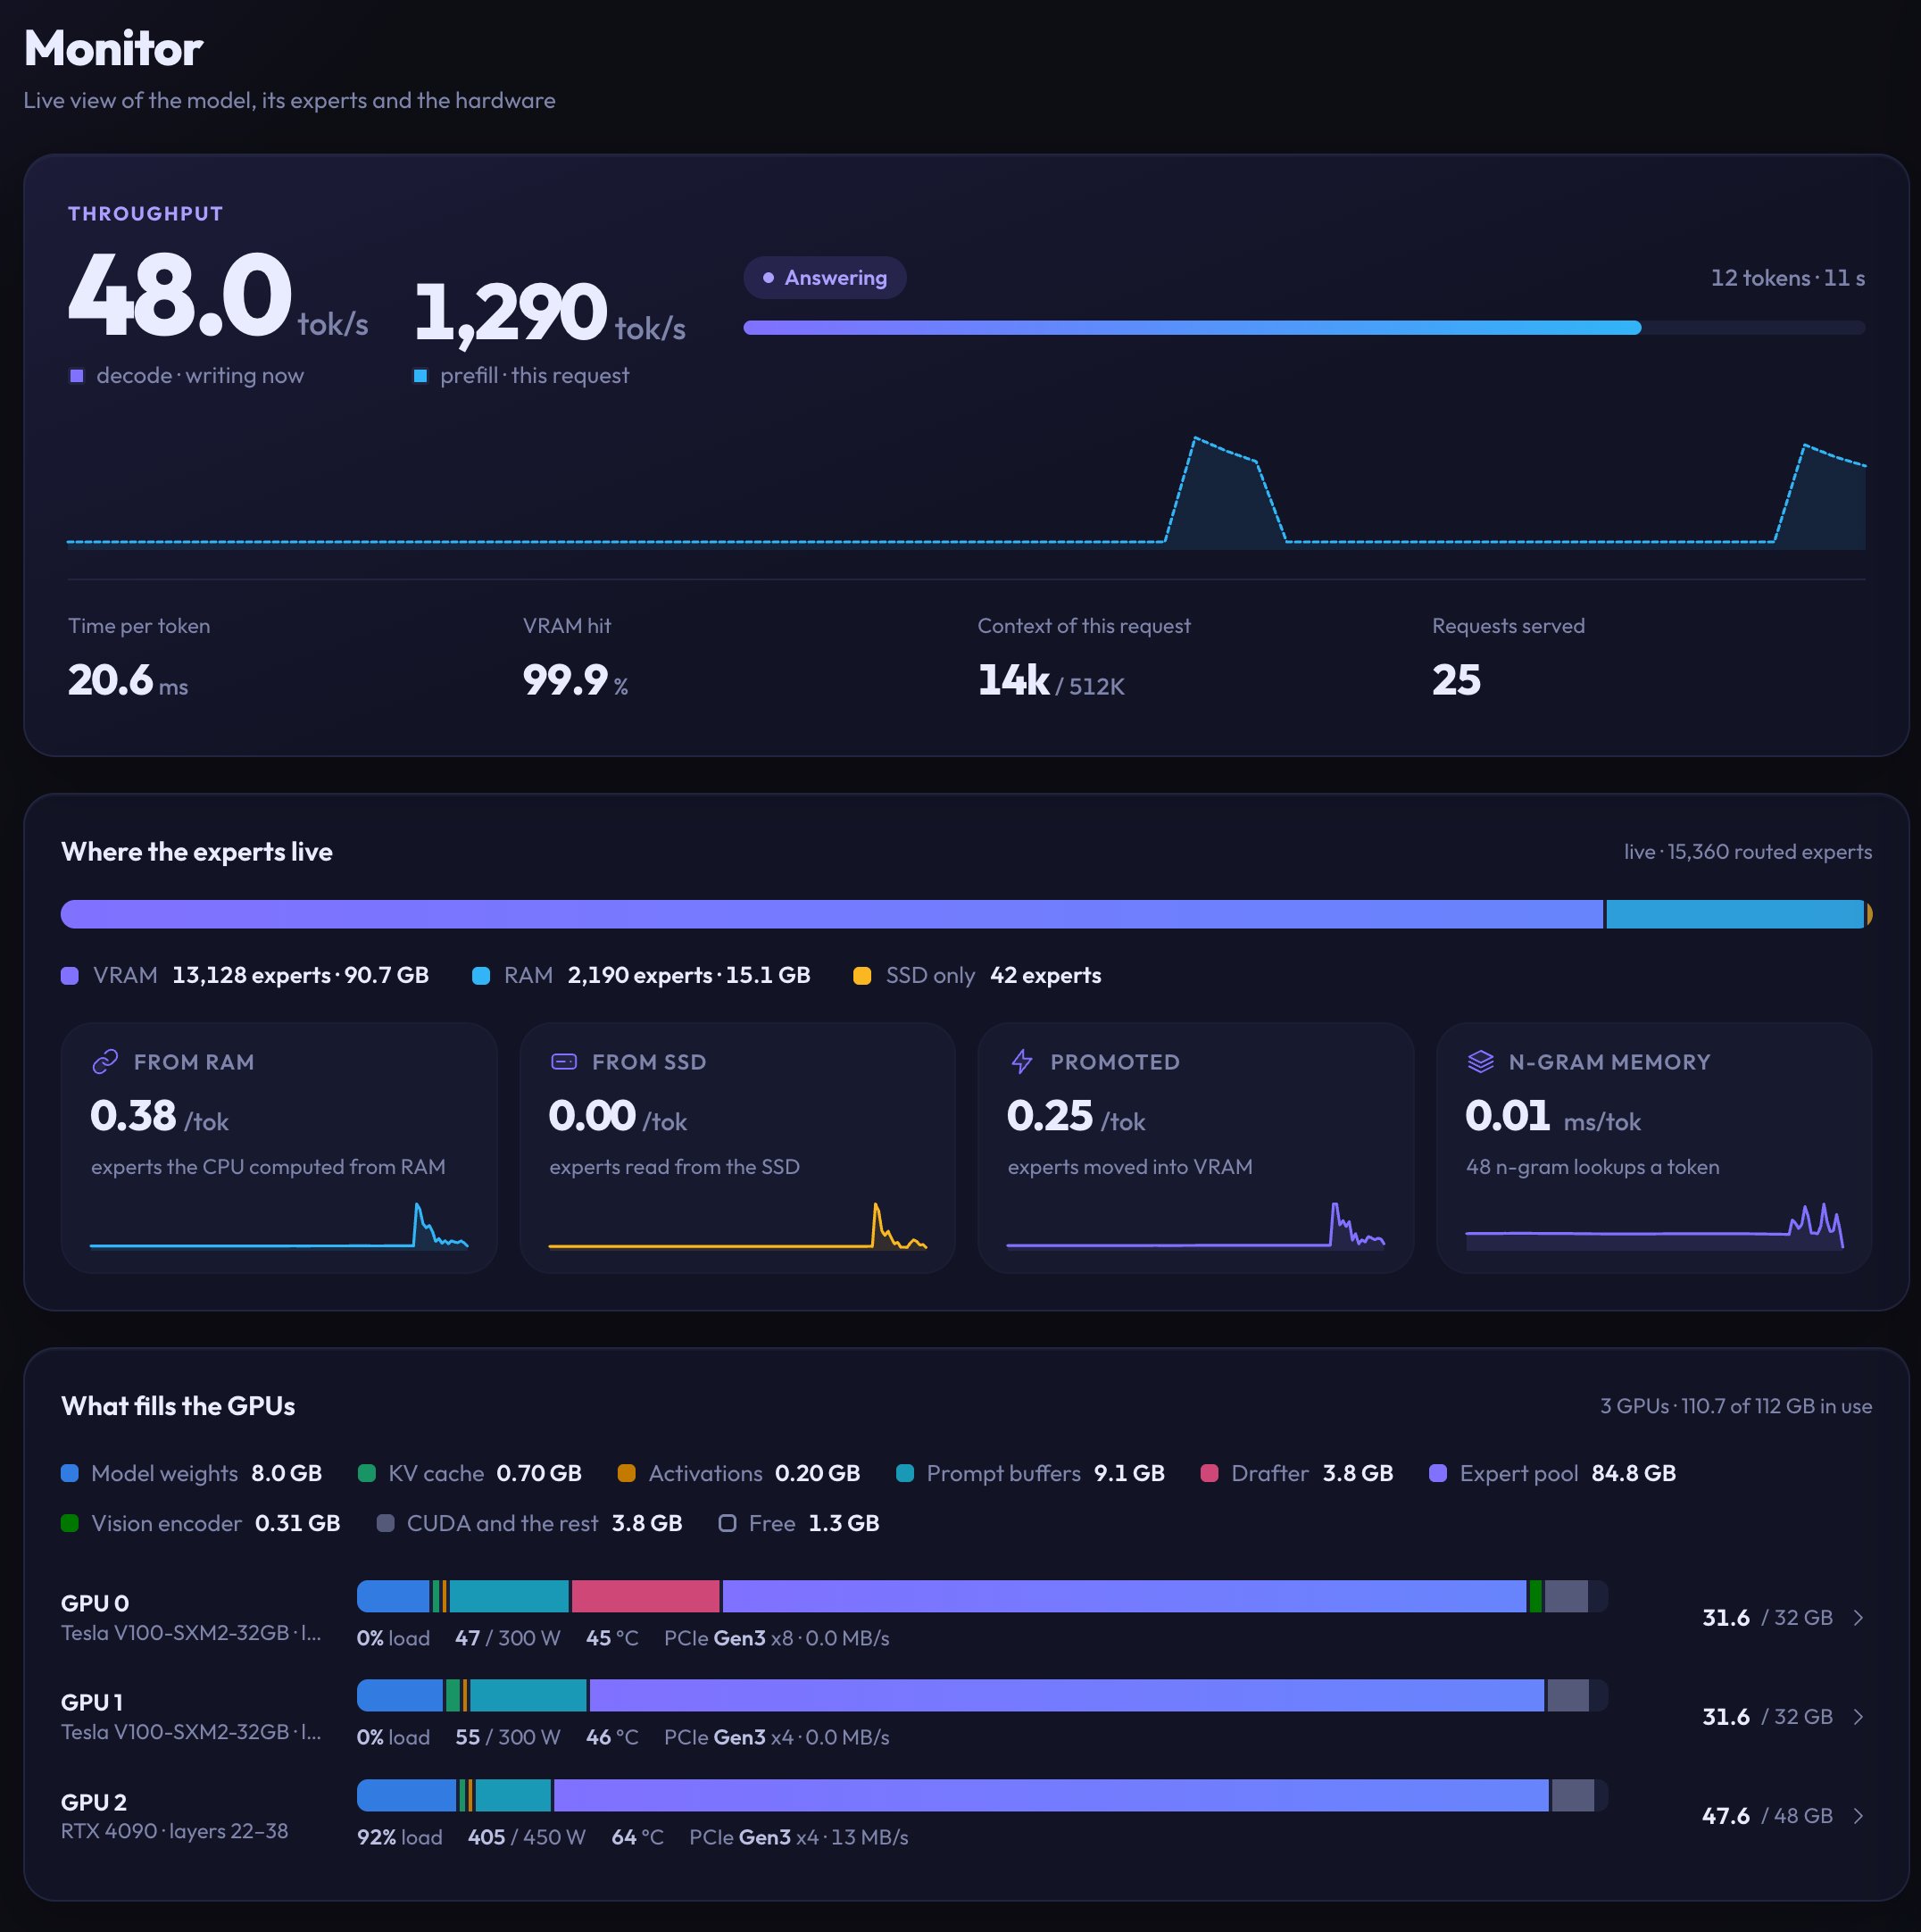Click the purple decode legend square
1921x1932 pixels.
pos(76,376)
